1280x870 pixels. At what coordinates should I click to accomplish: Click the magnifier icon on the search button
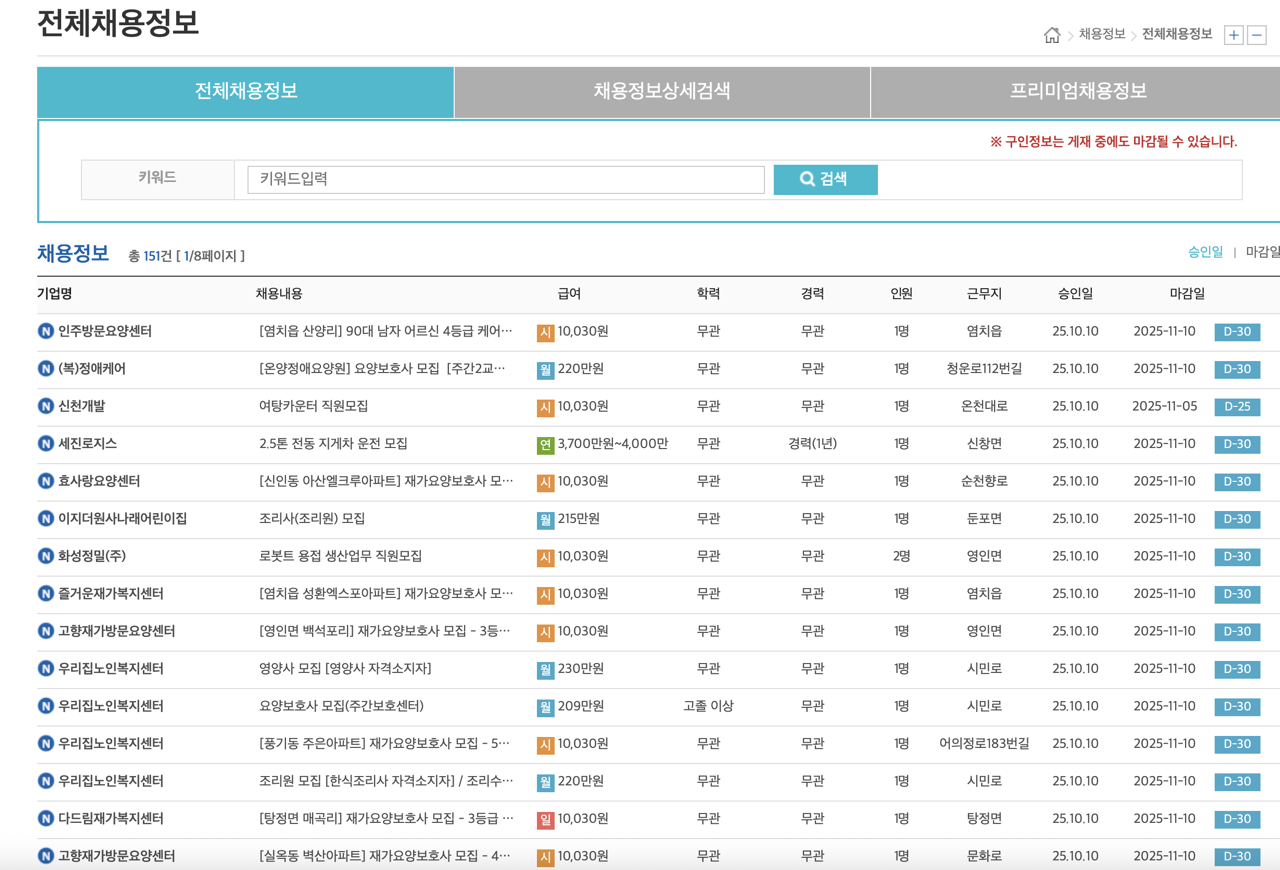click(x=806, y=179)
